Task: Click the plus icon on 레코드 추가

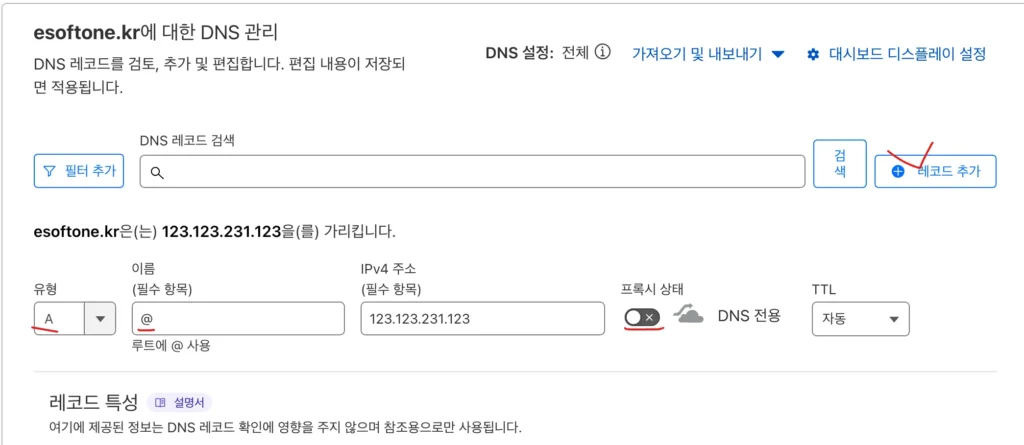Action: point(898,171)
